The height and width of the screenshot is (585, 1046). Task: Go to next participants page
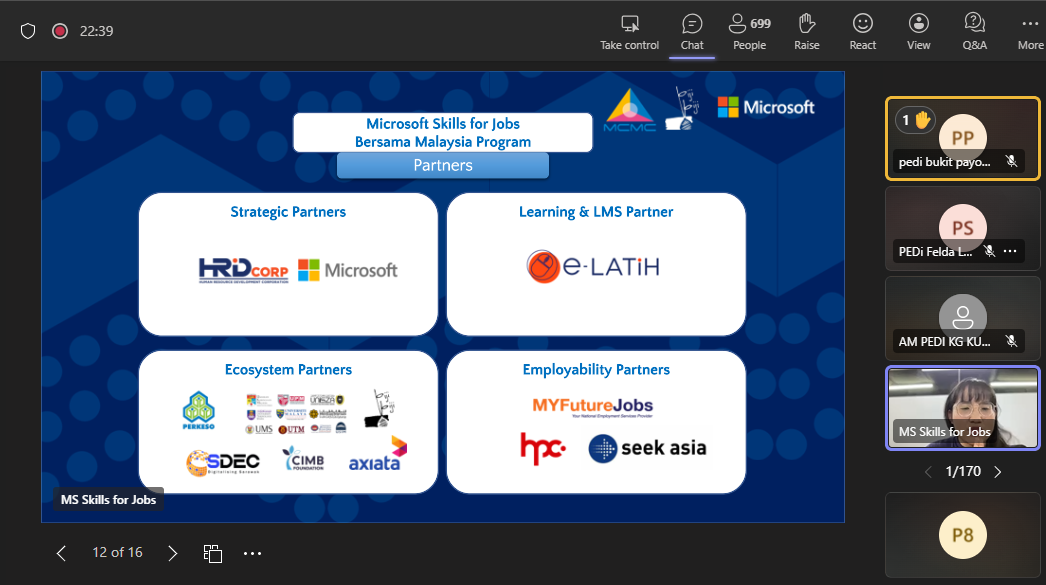tap(997, 471)
